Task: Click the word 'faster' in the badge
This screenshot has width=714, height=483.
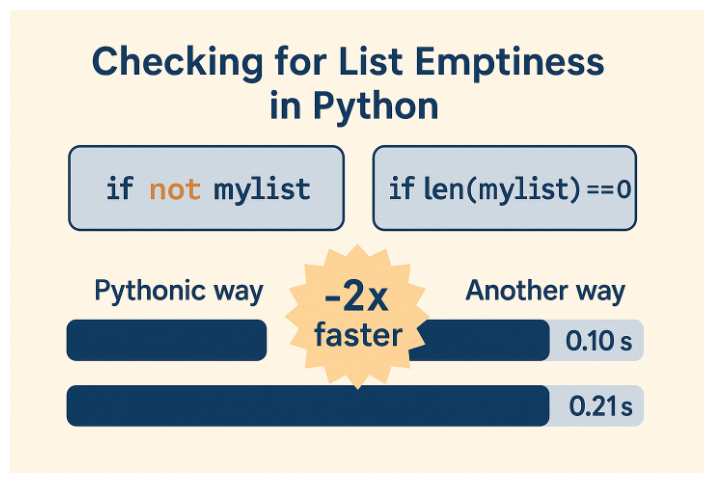Action: tap(358, 335)
